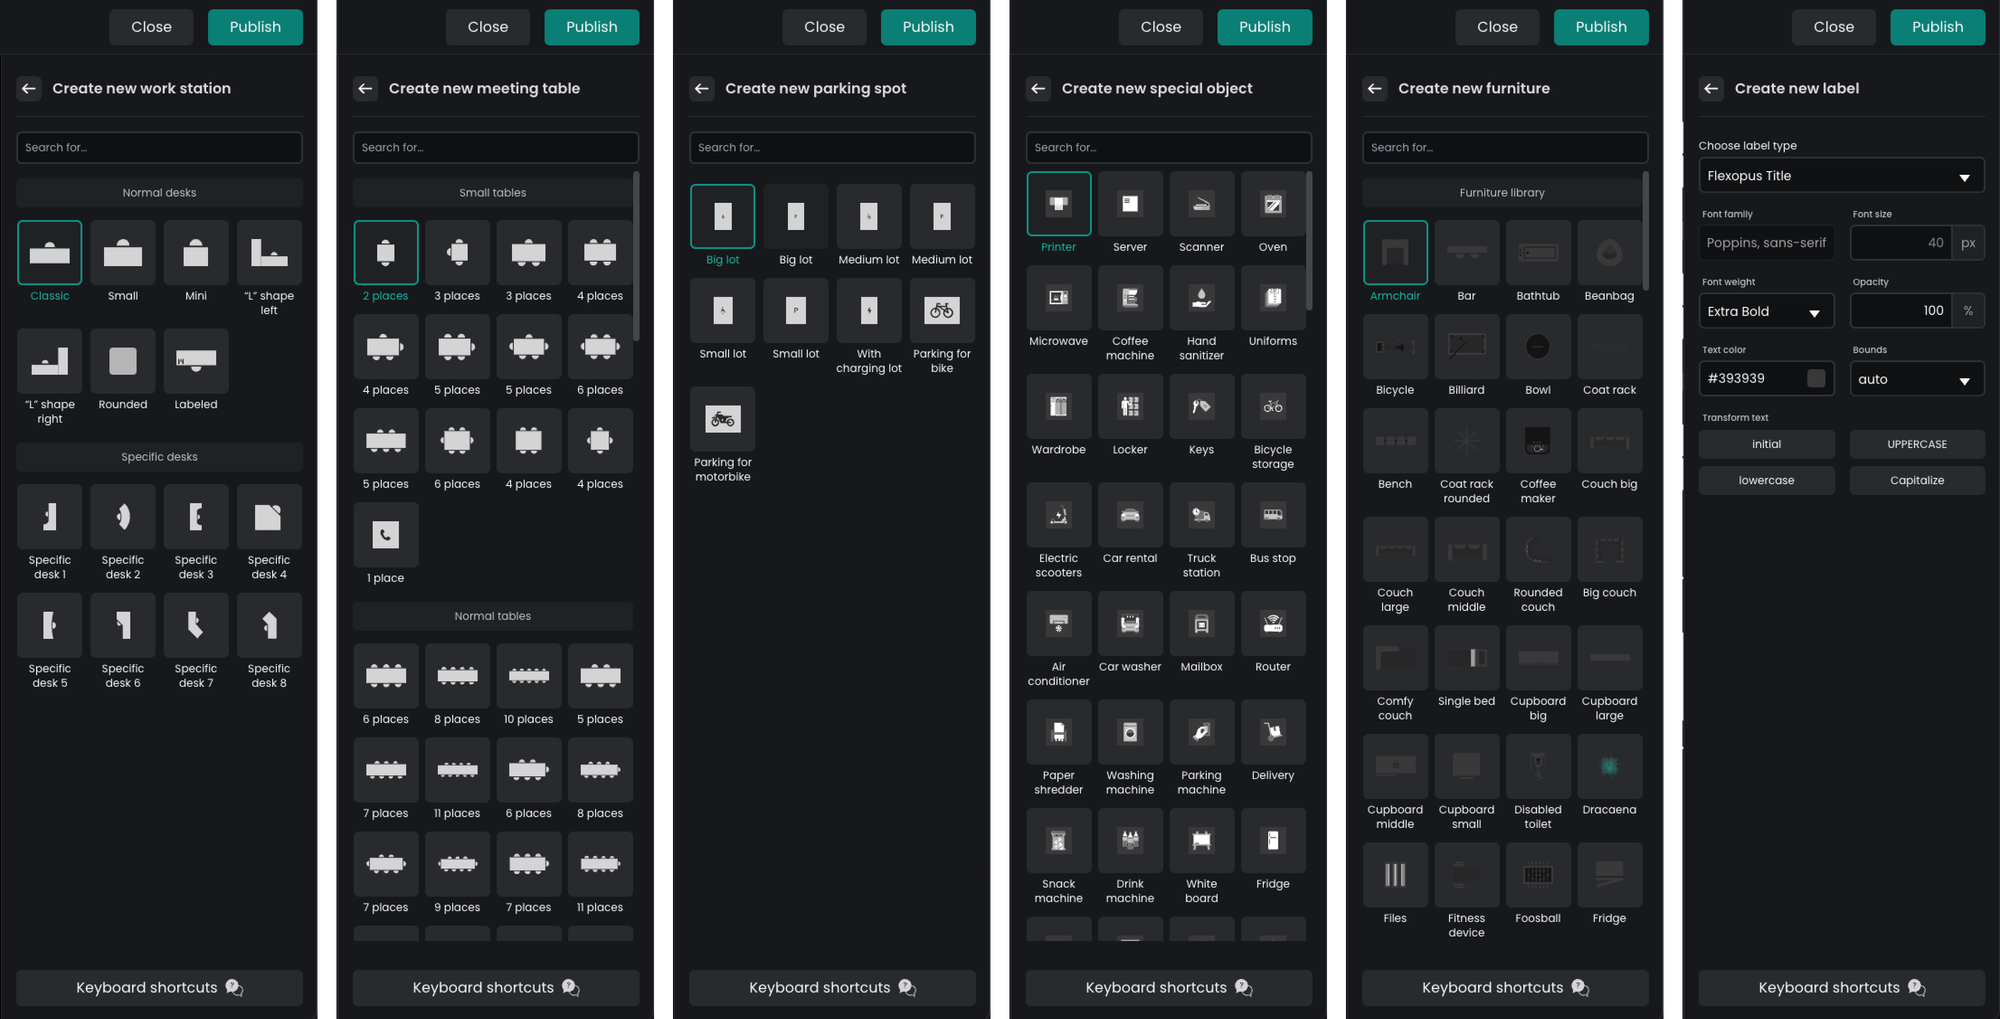
Task: Click the text color swatch beside #393939
Action: pos(1816,378)
